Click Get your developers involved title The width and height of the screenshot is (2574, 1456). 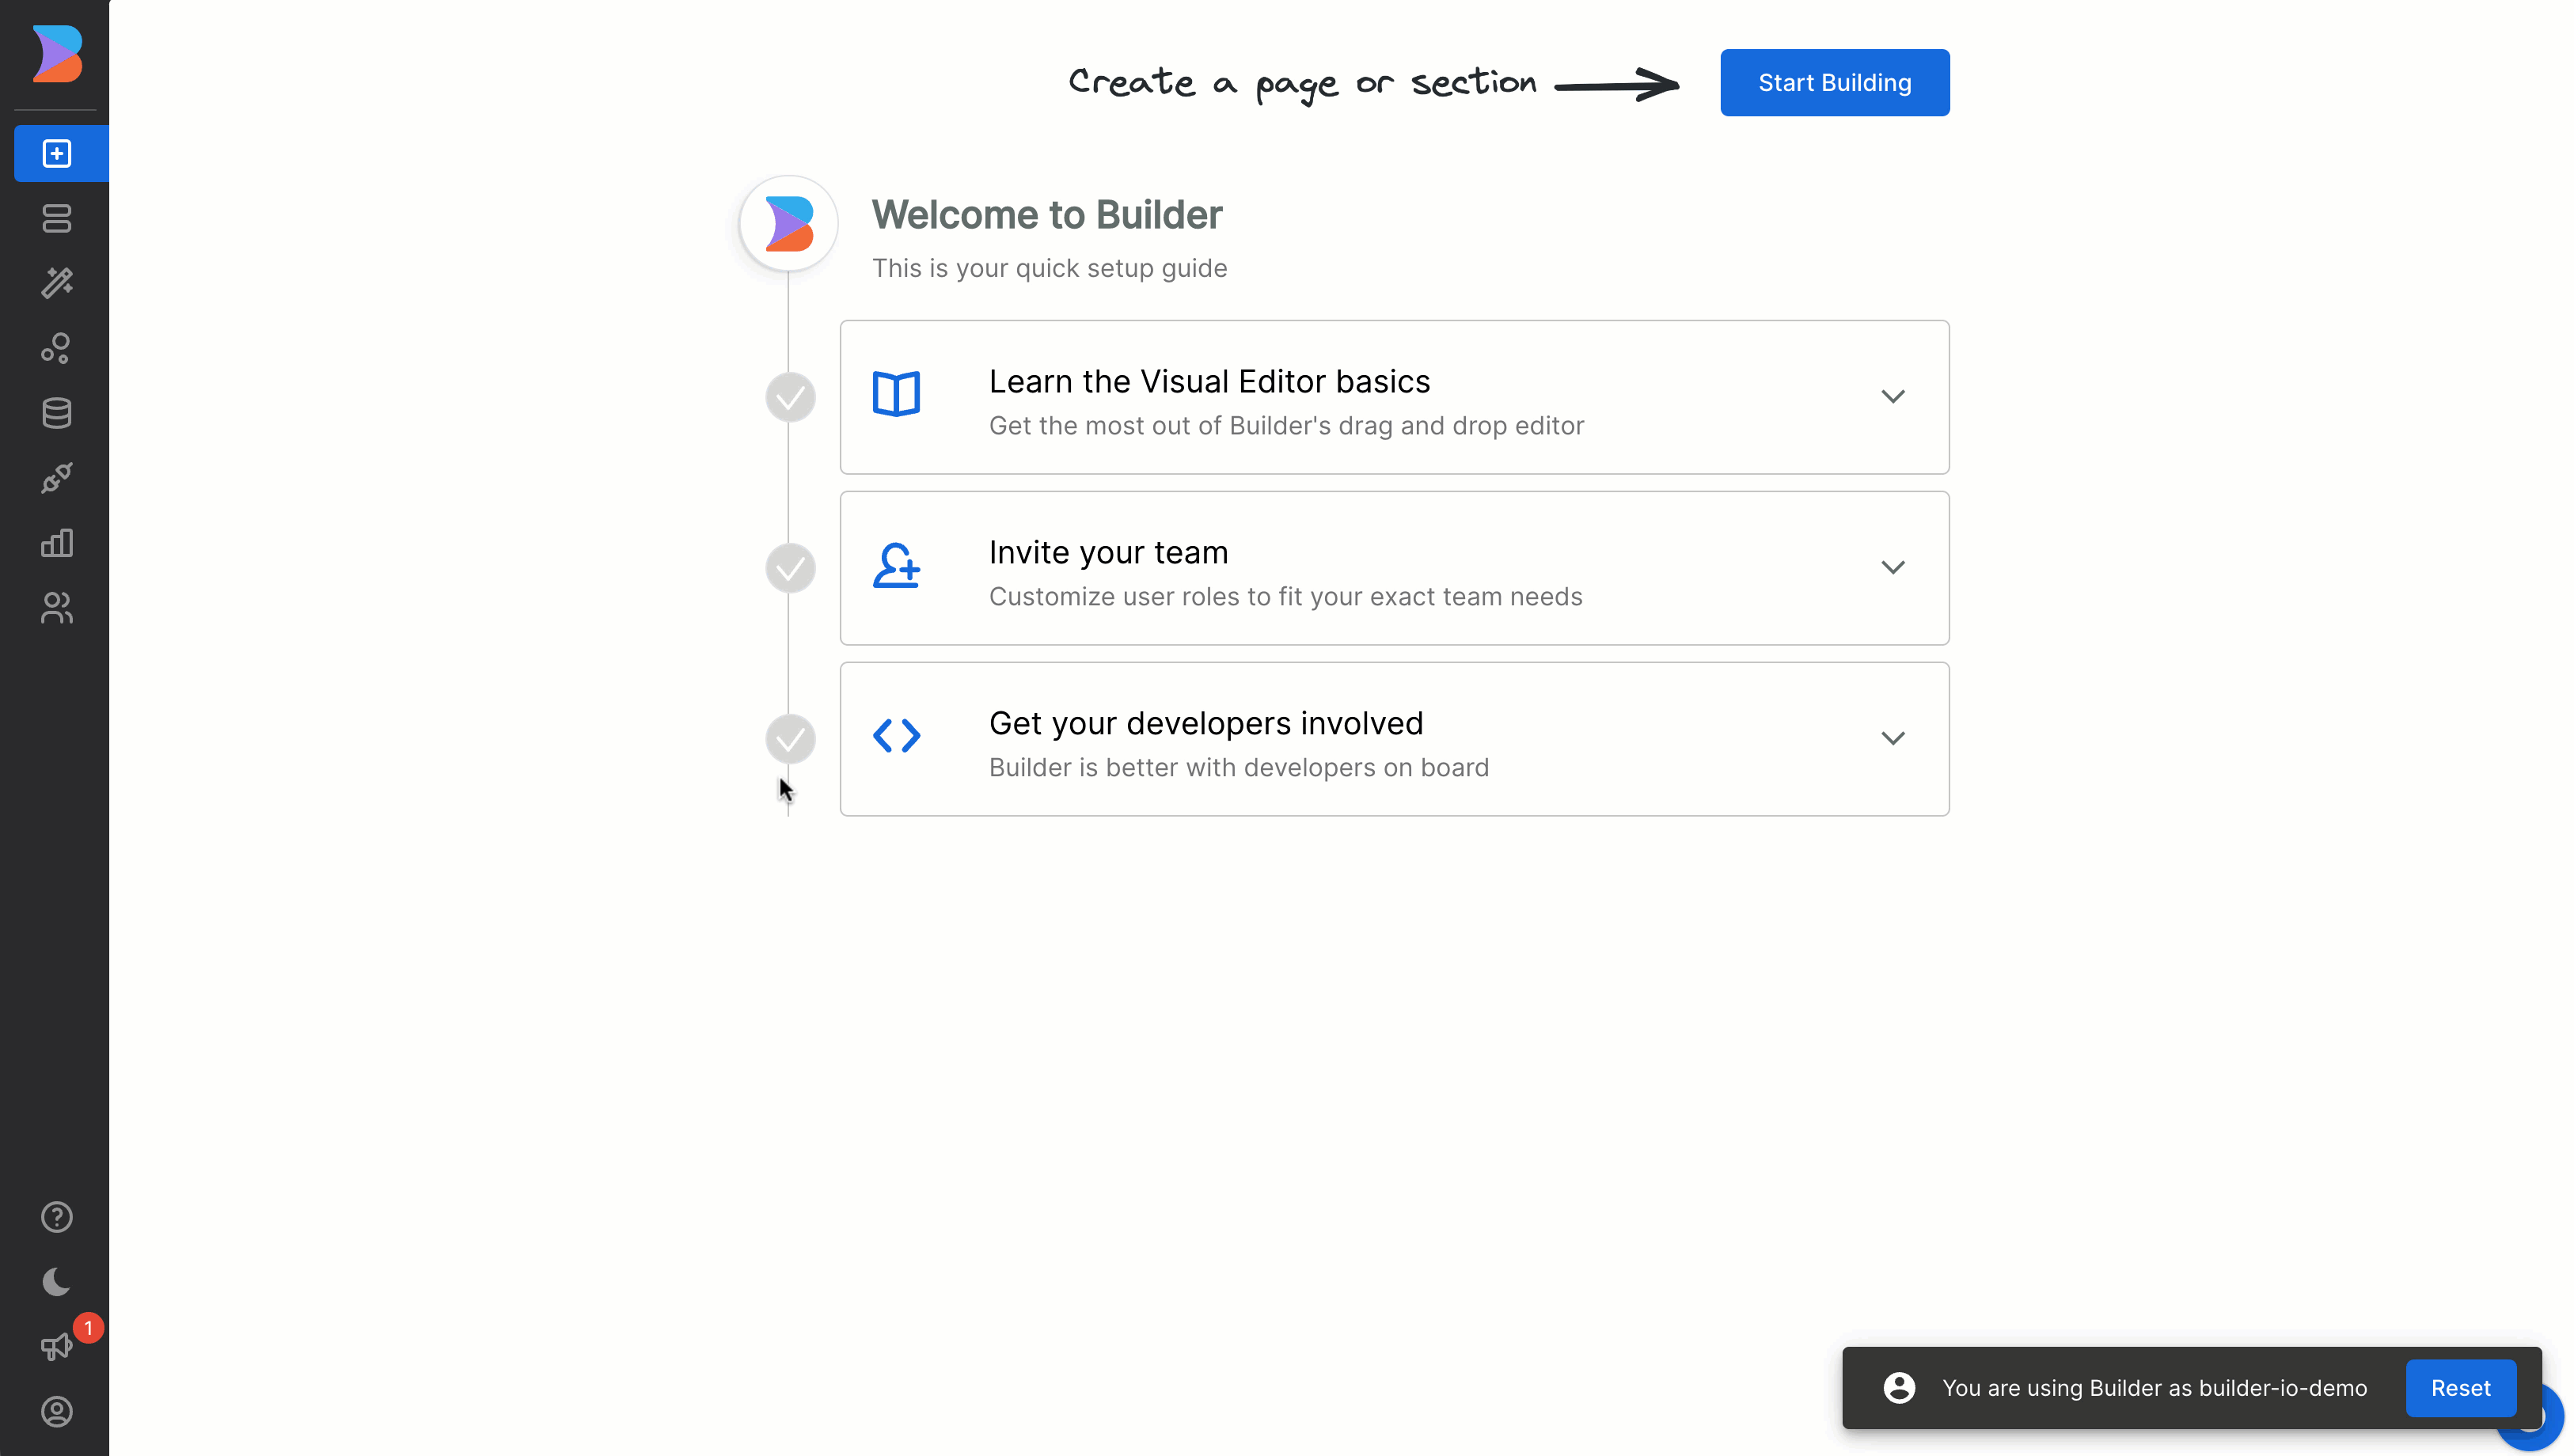[1206, 724]
